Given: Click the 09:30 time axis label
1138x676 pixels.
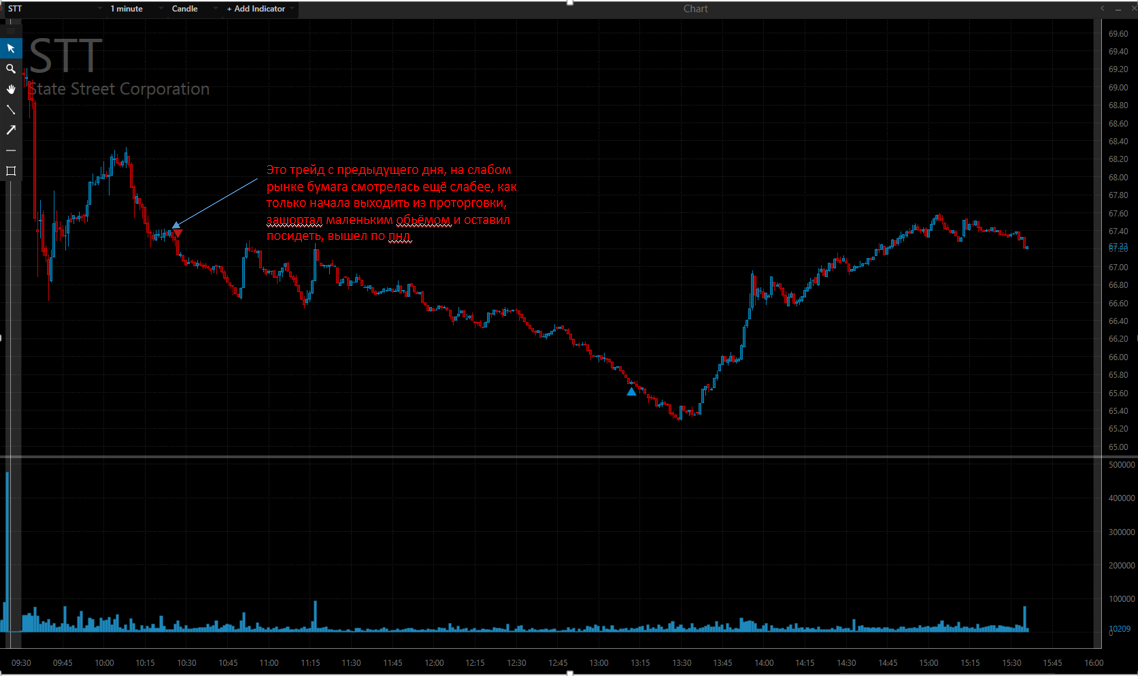Looking at the screenshot, I should 22,663.
